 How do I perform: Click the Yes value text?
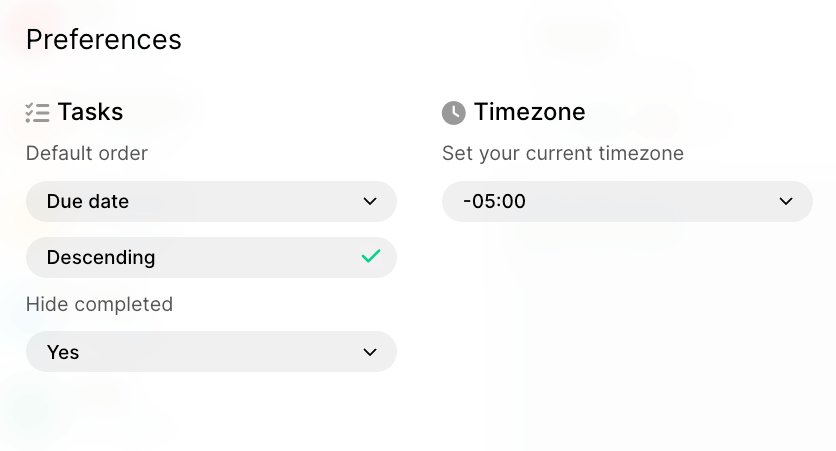click(x=63, y=352)
